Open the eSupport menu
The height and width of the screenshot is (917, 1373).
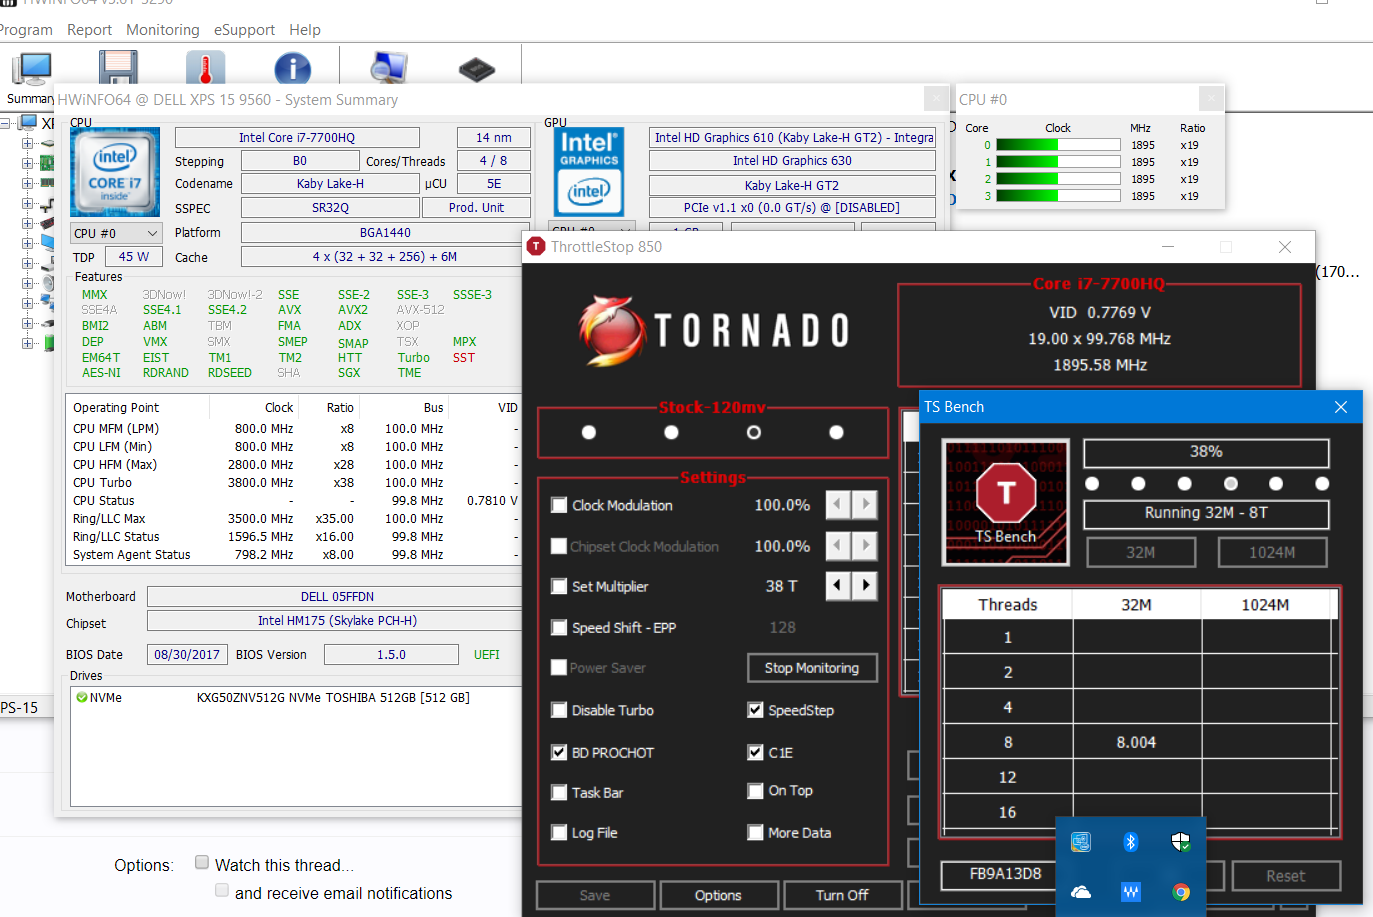click(244, 30)
